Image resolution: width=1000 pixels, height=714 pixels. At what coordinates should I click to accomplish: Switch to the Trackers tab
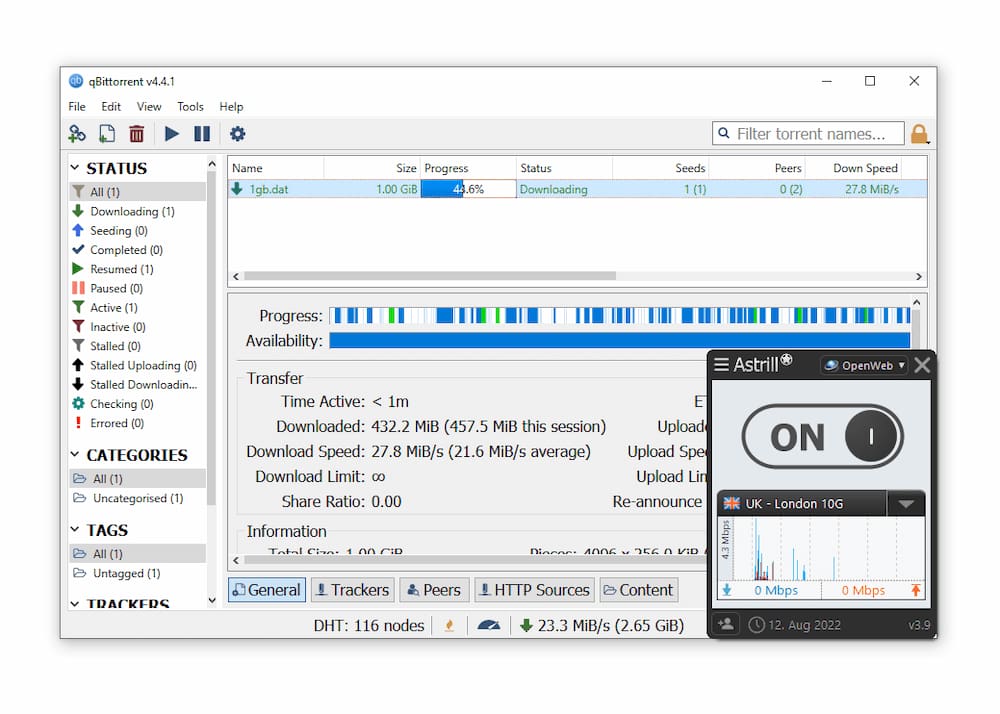coord(352,590)
